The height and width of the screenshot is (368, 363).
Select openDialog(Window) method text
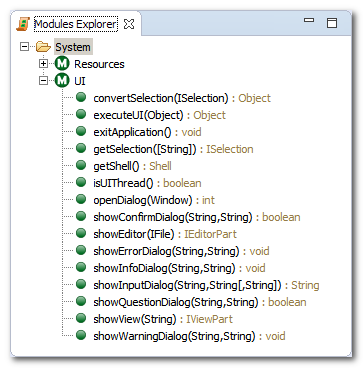143,200
